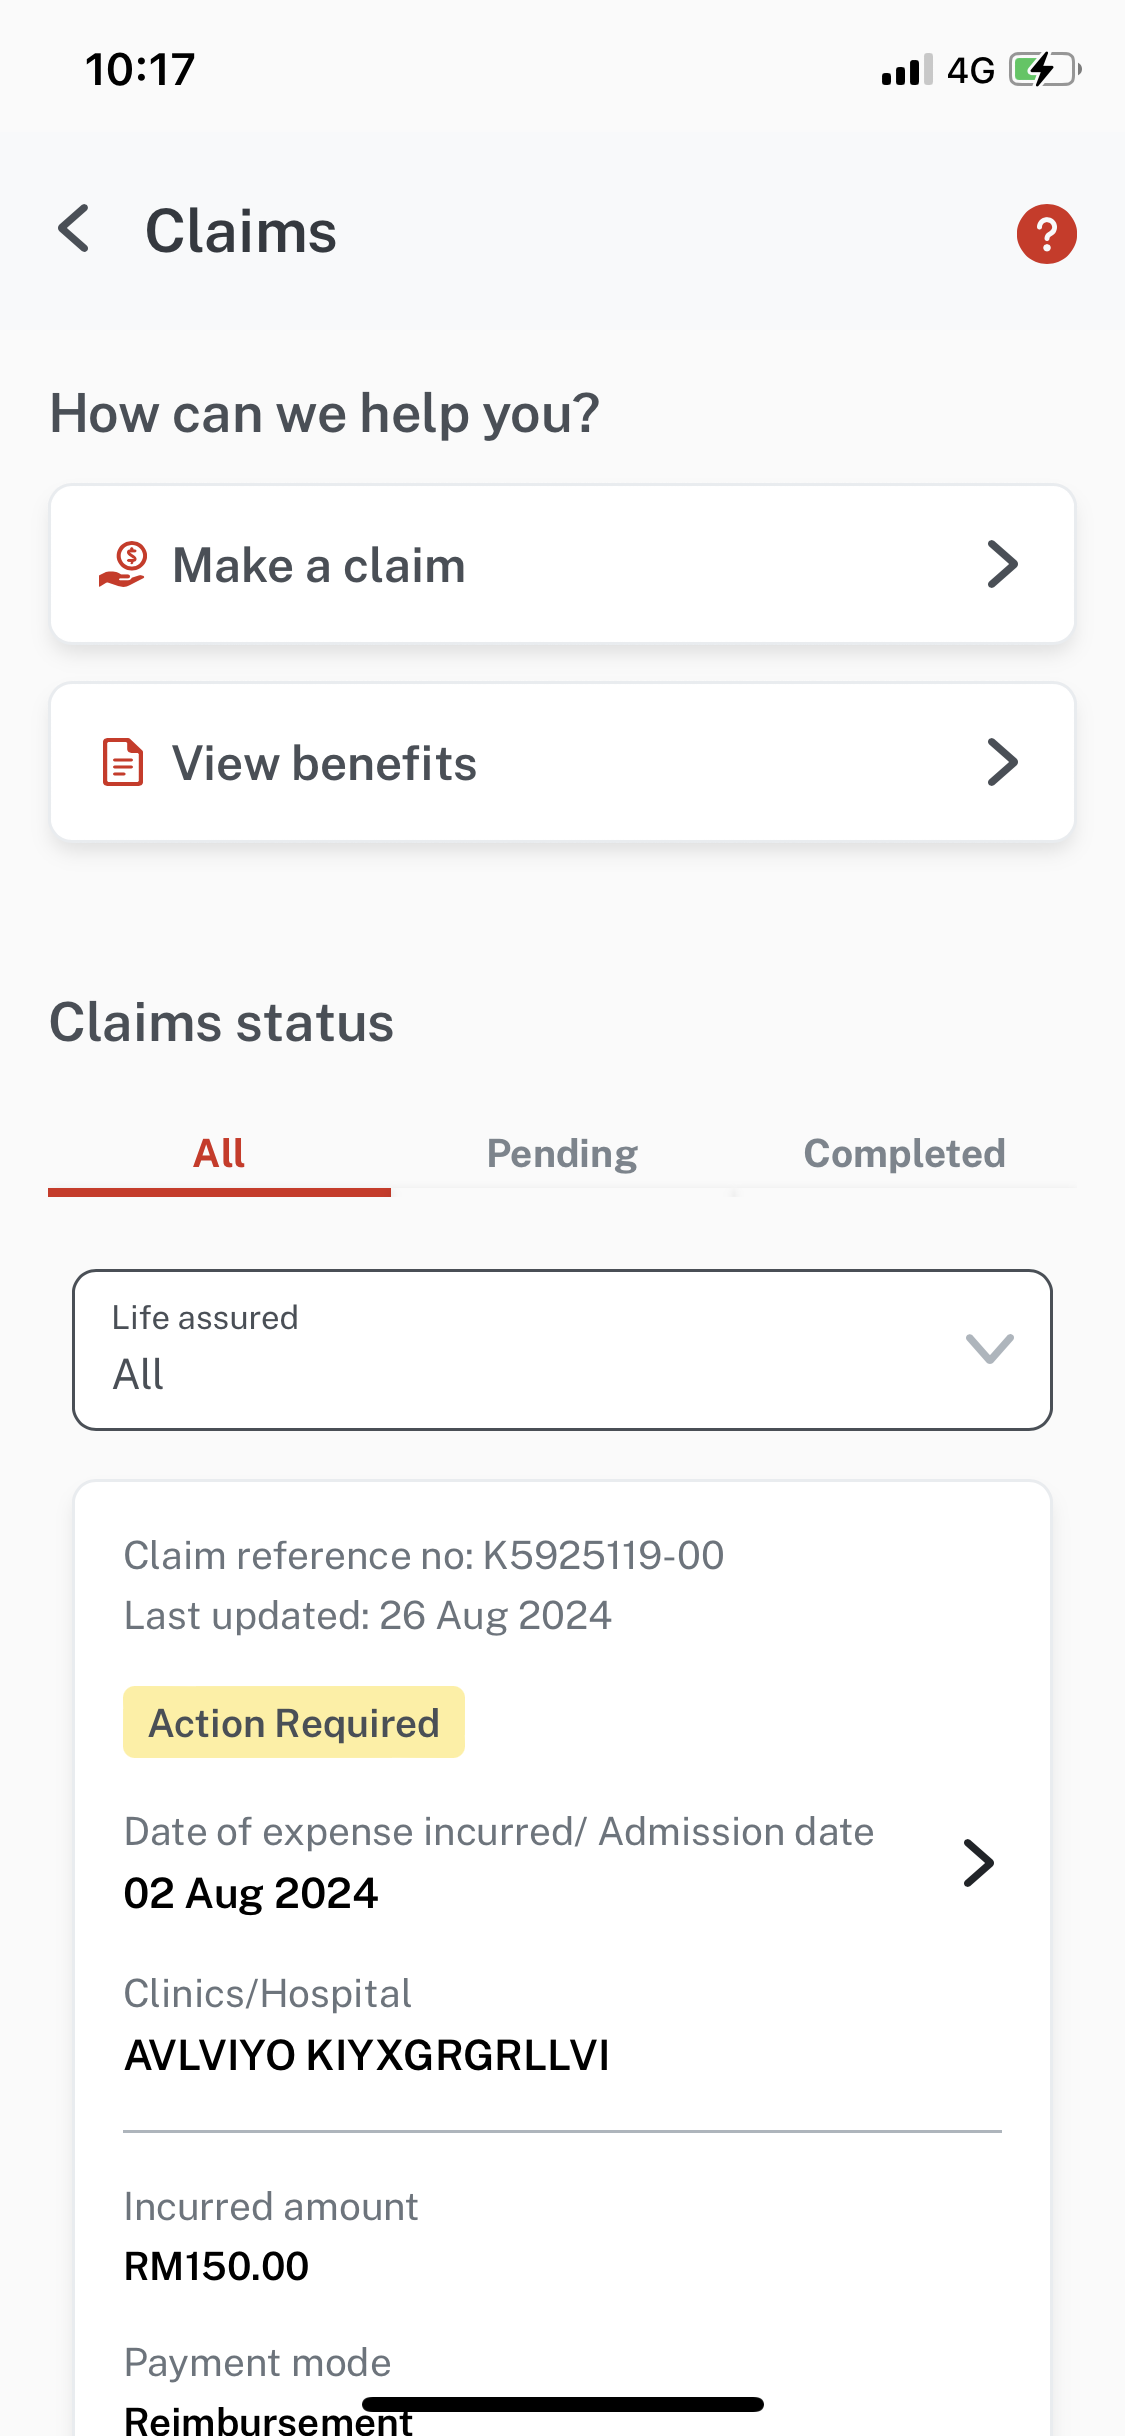
Task: Tap the hand-with-coin claim icon
Action: [124, 565]
